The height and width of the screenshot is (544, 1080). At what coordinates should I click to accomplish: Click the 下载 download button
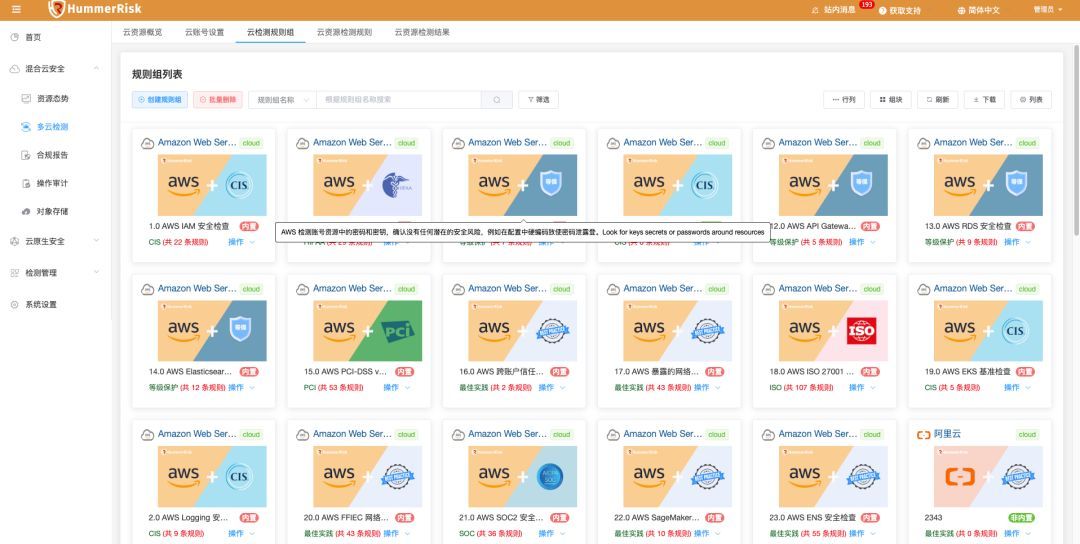pyautogui.click(x=984, y=100)
